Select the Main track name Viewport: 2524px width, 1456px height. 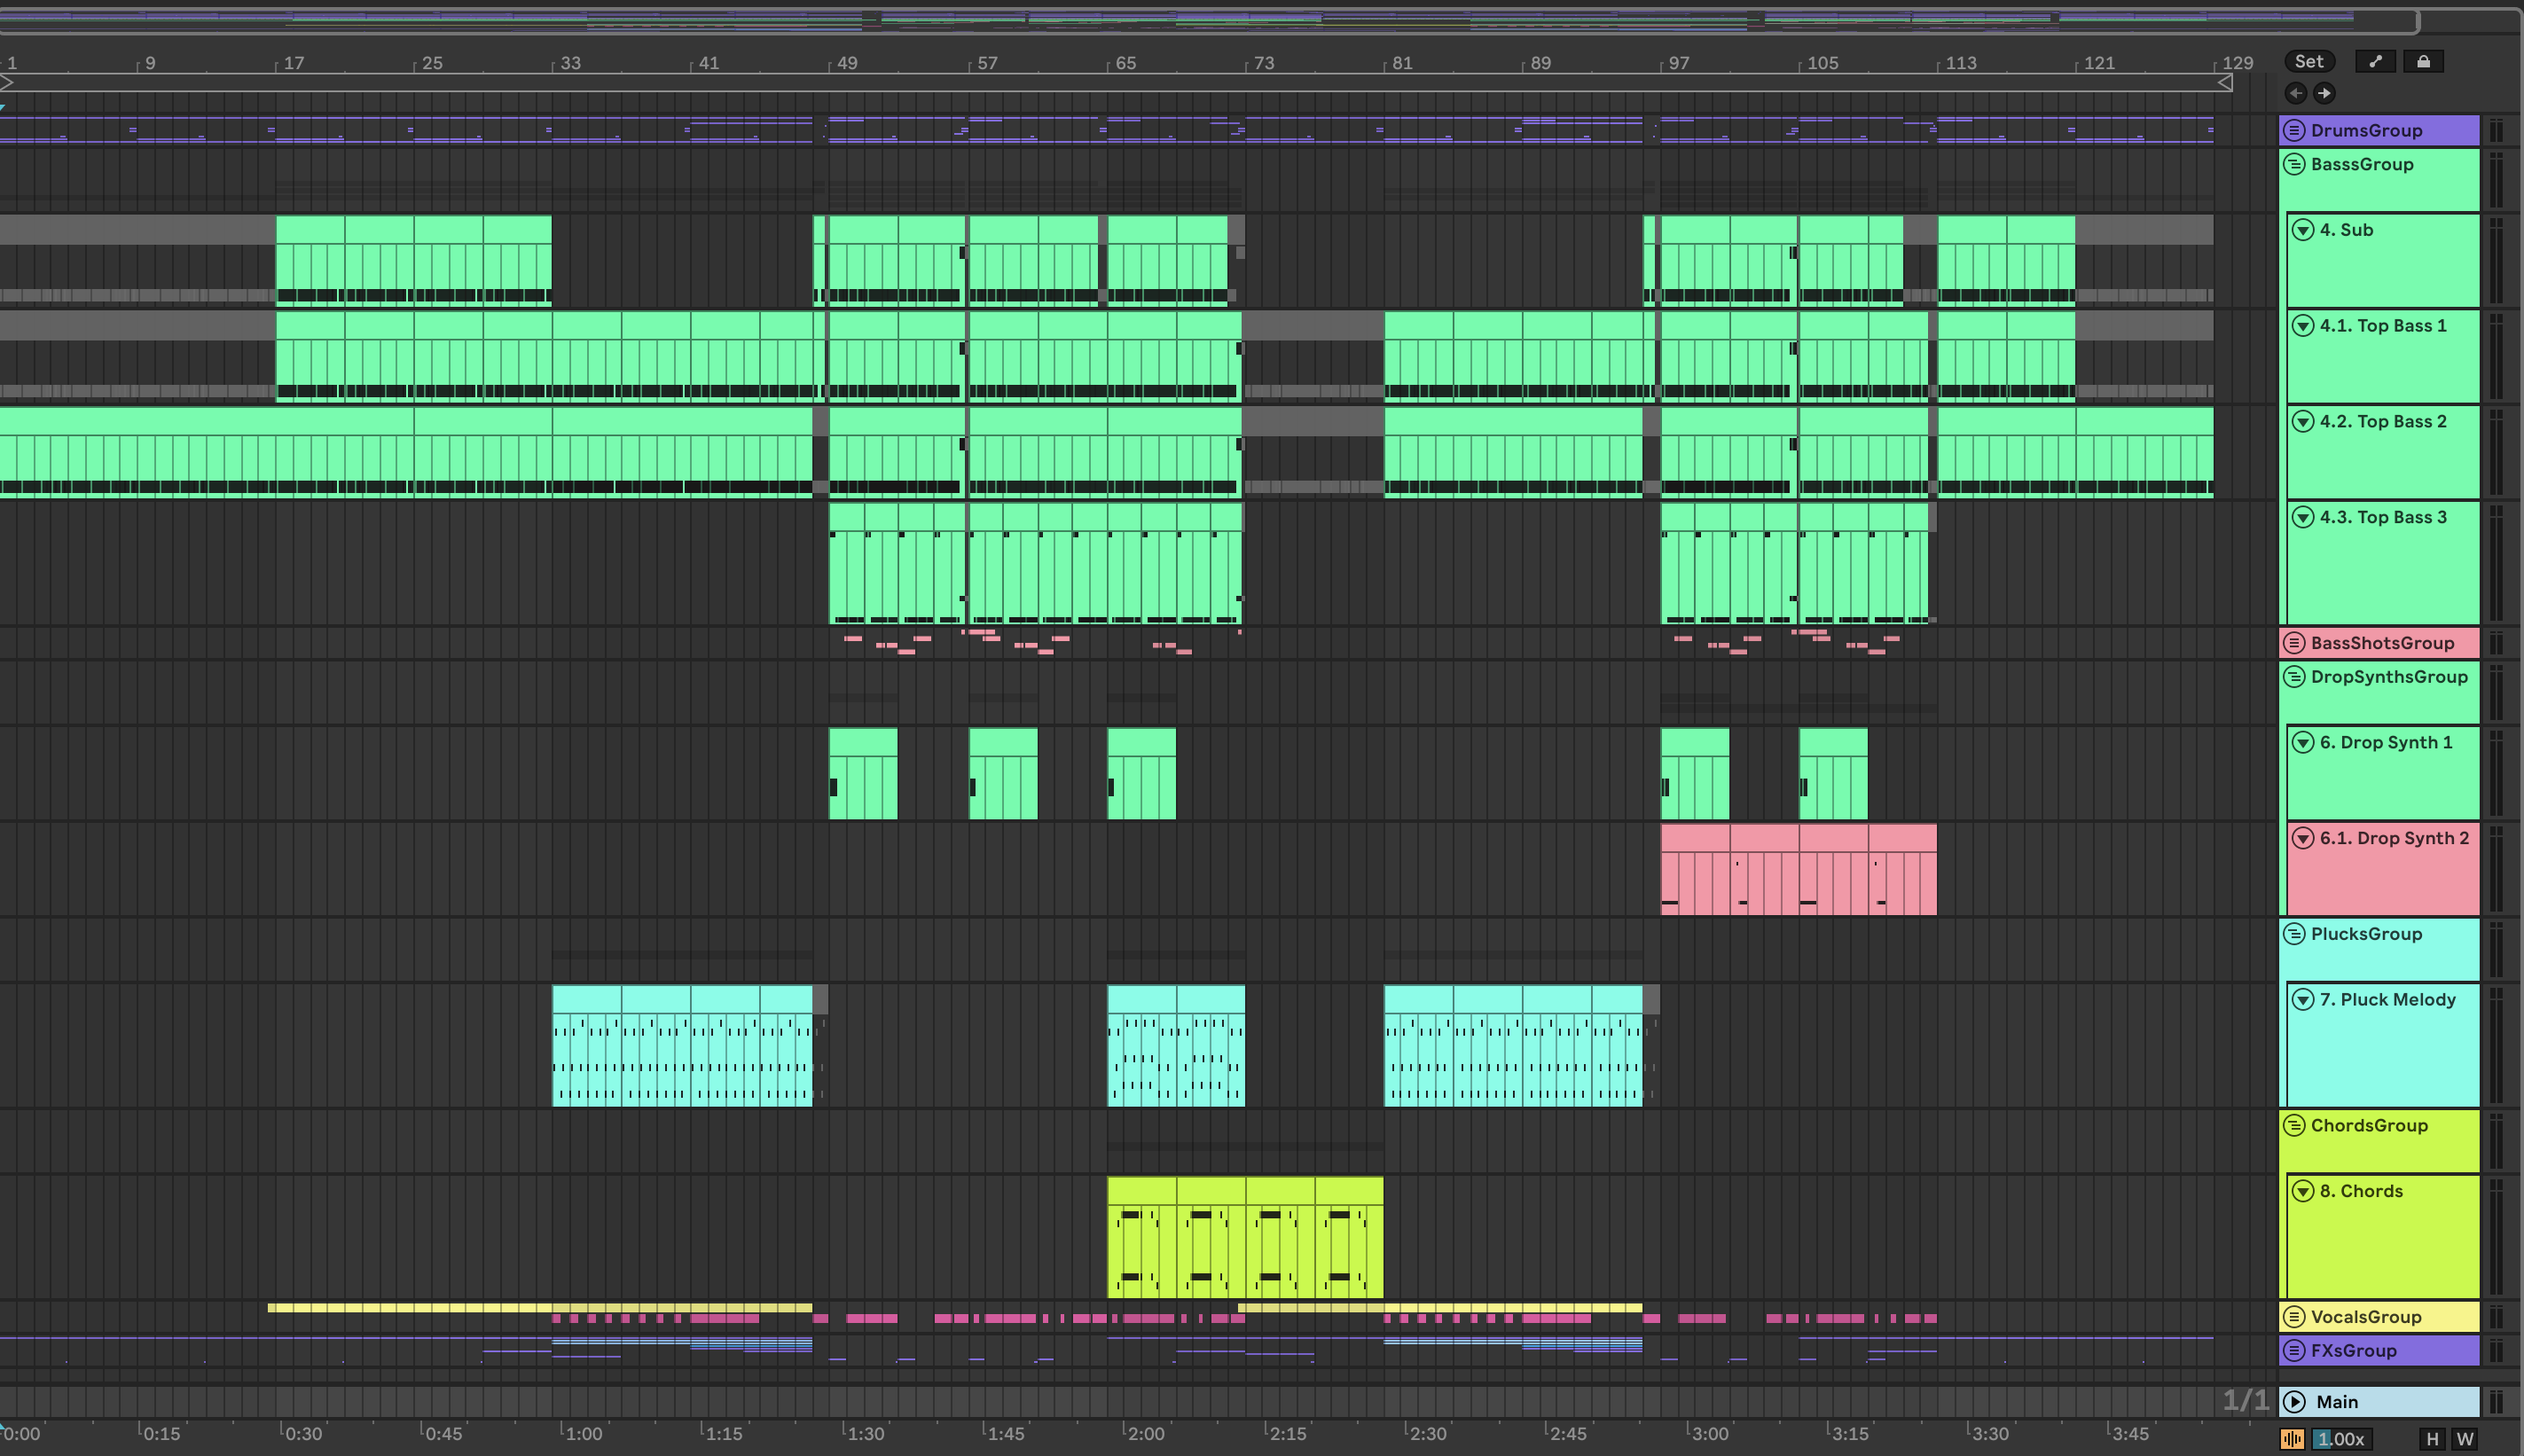coord(2337,1402)
